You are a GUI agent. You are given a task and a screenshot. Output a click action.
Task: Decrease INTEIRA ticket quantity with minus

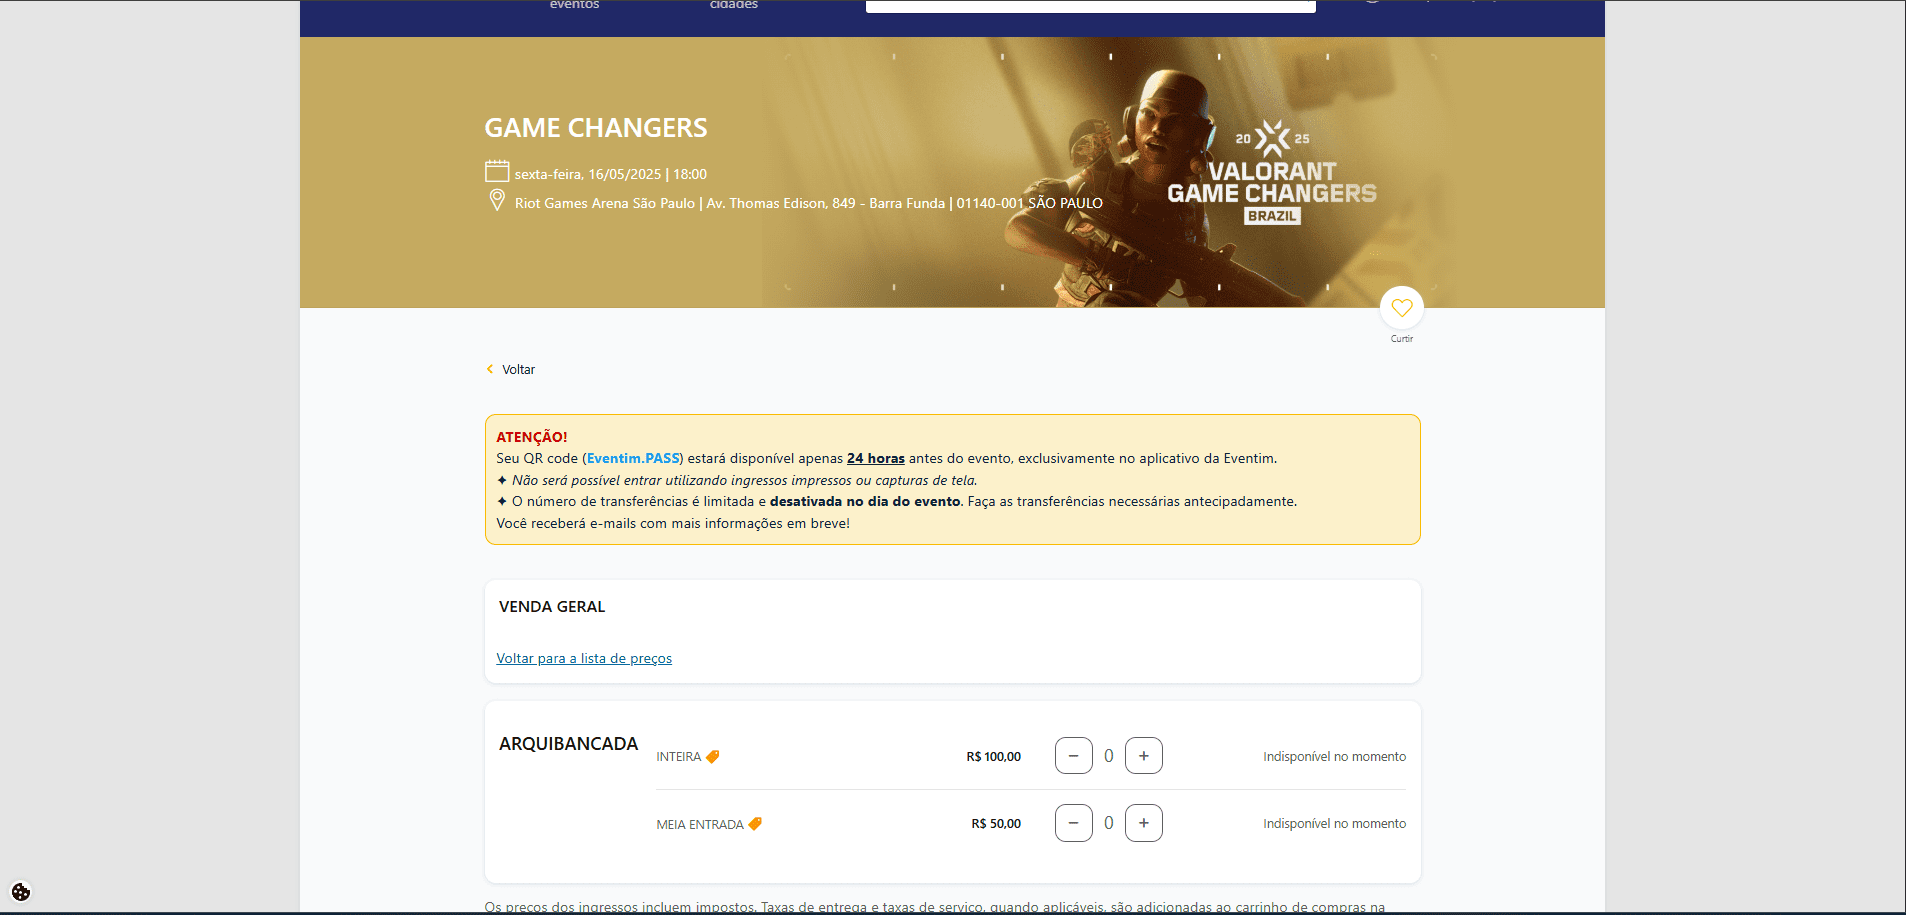click(1073, 756)
